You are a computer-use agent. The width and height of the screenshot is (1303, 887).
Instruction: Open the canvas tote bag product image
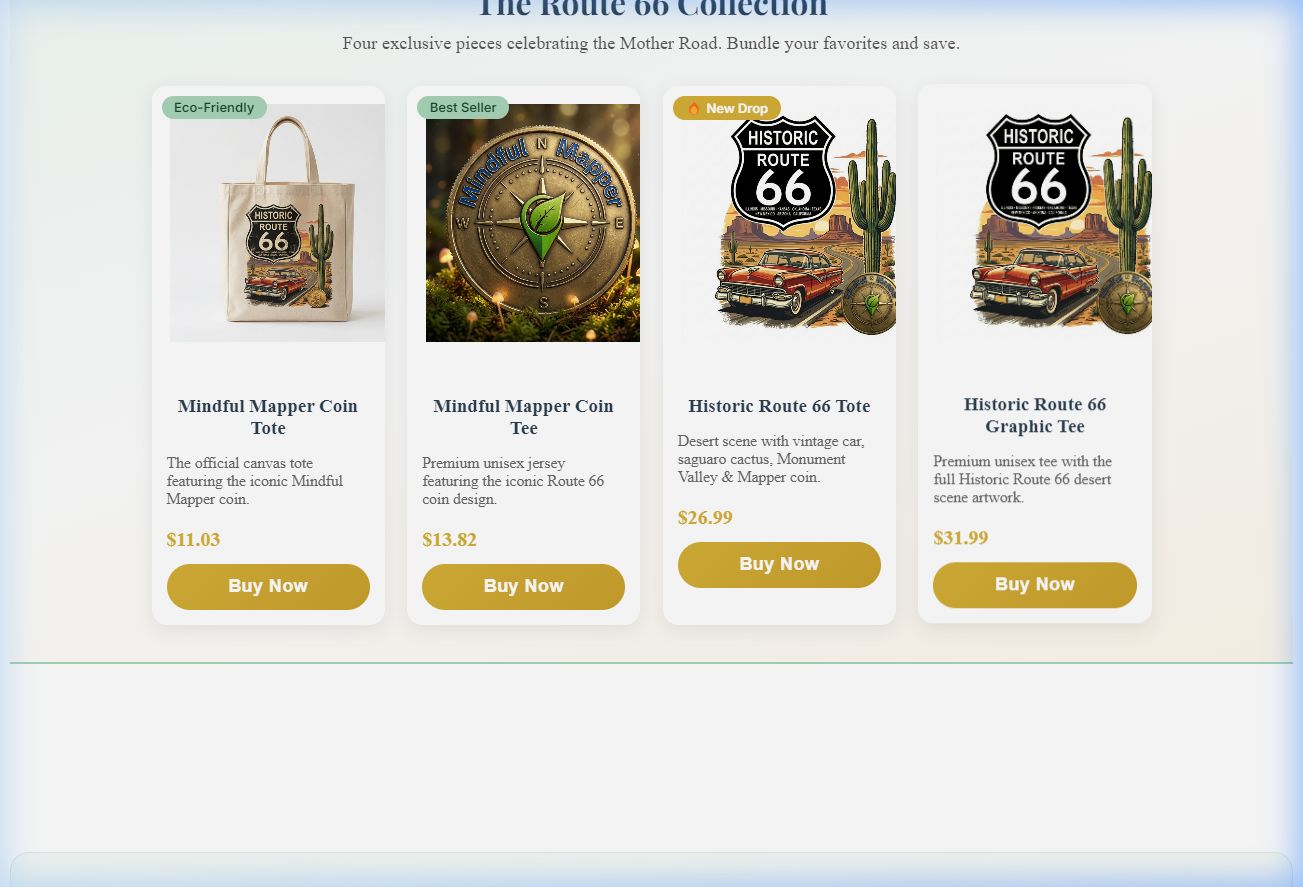pyautogui.click(x=277, y=223)
